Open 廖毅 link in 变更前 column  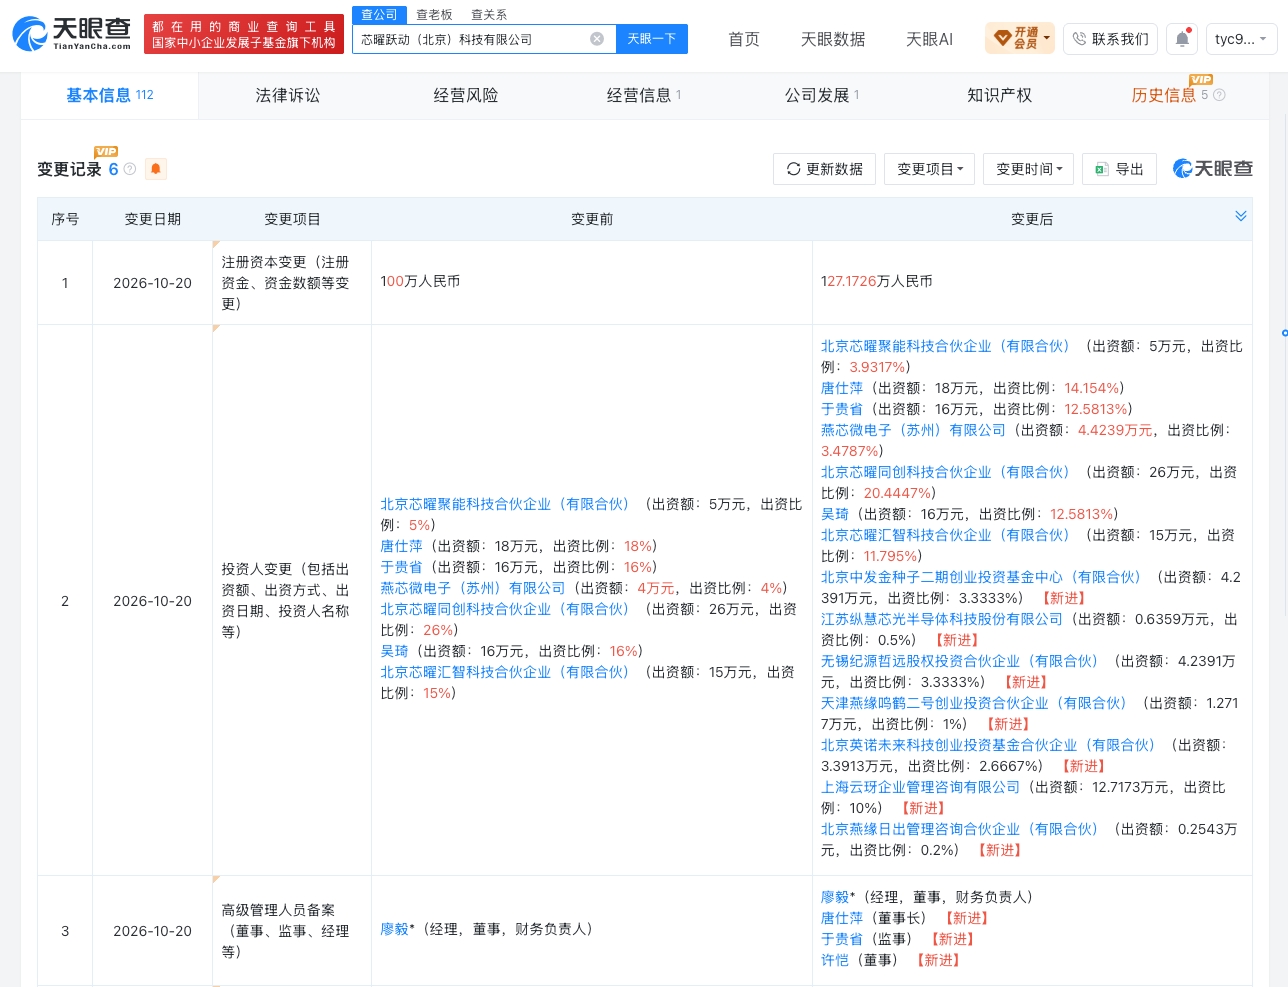tap(394, 929)
